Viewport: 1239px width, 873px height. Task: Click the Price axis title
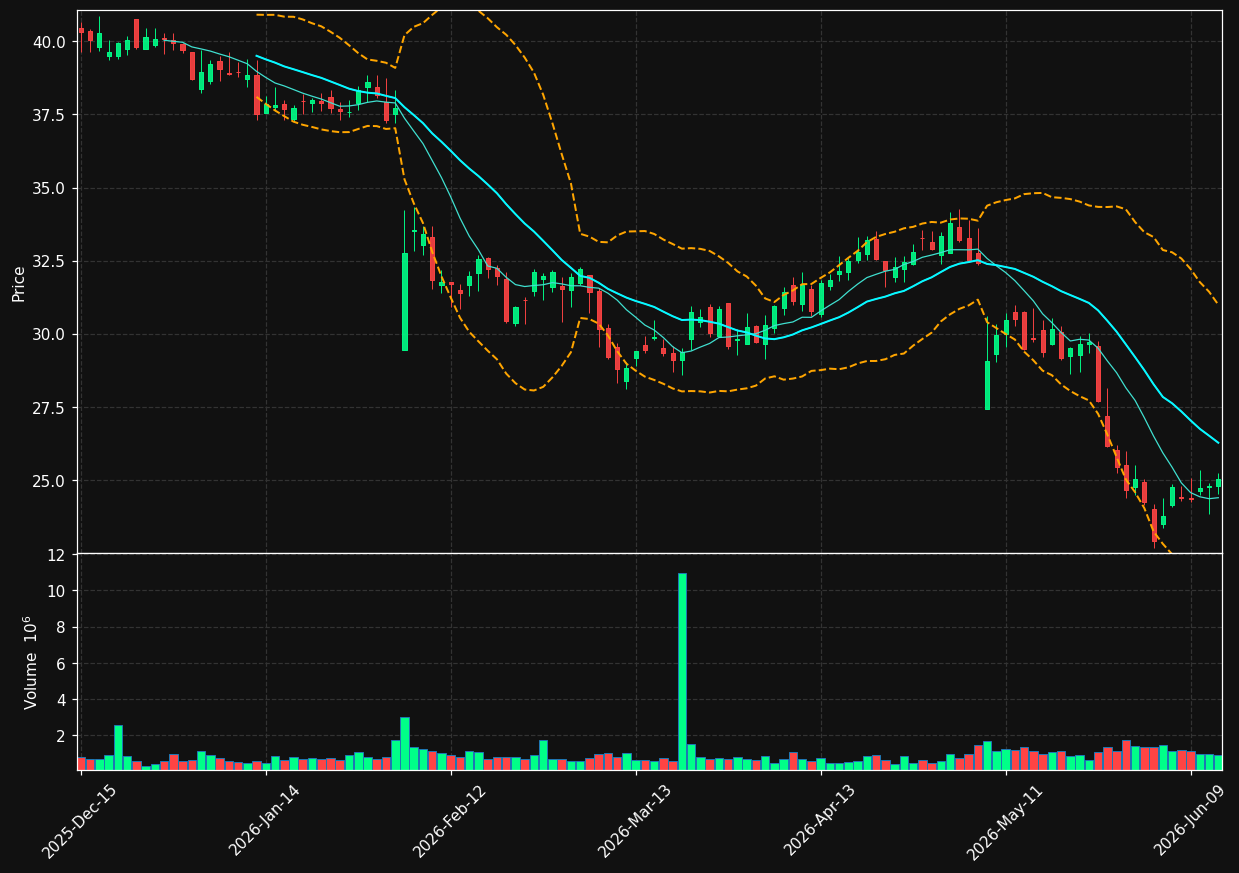(x=19, y=283)
